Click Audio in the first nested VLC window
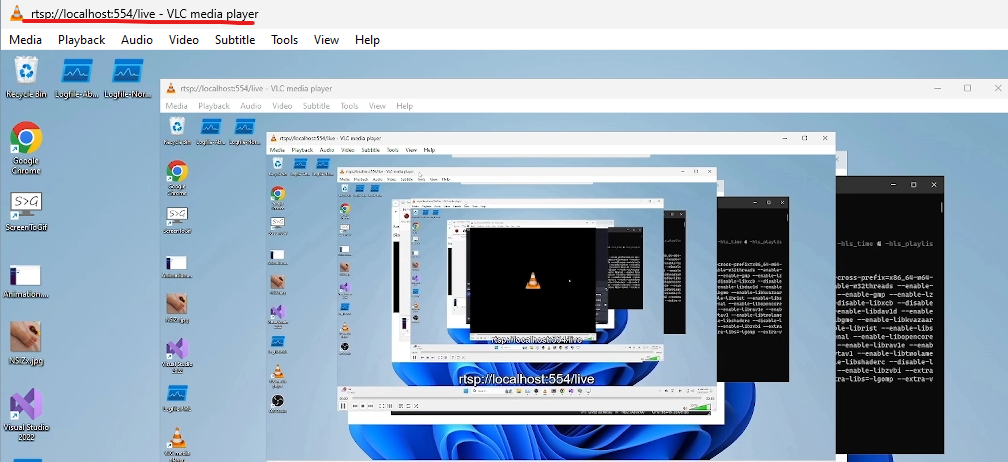Image resolution: width=1008 pixels, height=462 pixels. [251, 106]
